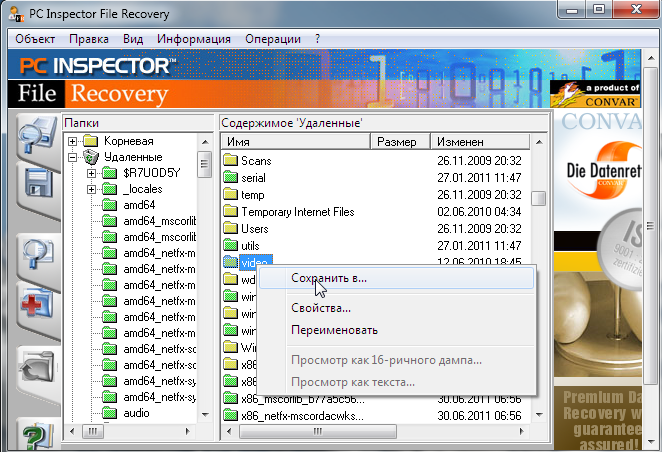662x452 pixels.
Task: Sort list by Изменен column header
Action: (x=480, y=141)
